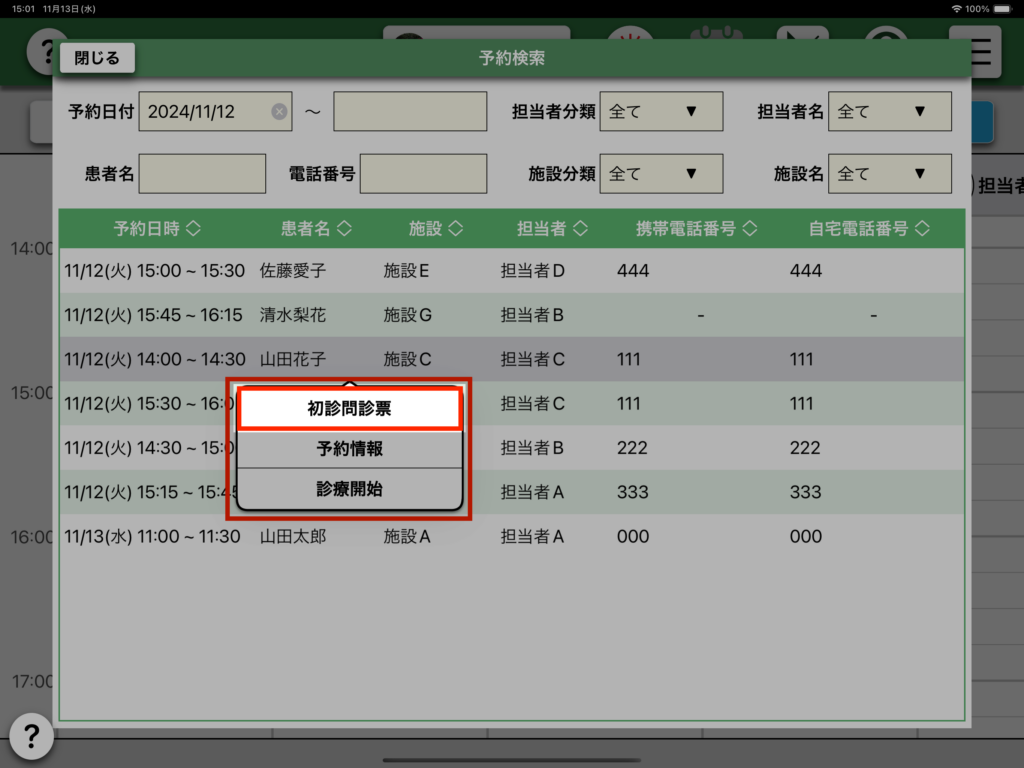
Task: Expand the 施設名 dropdown
Action: [890, 174]
